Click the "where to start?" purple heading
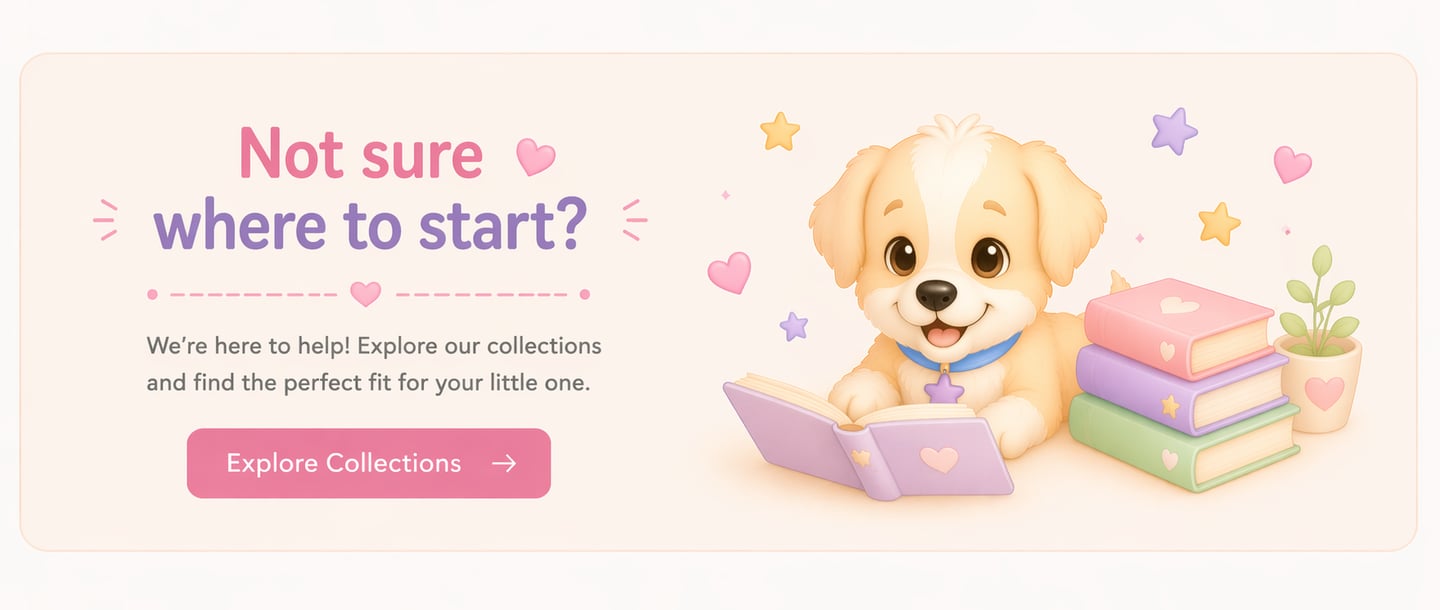 coord(370,225)
